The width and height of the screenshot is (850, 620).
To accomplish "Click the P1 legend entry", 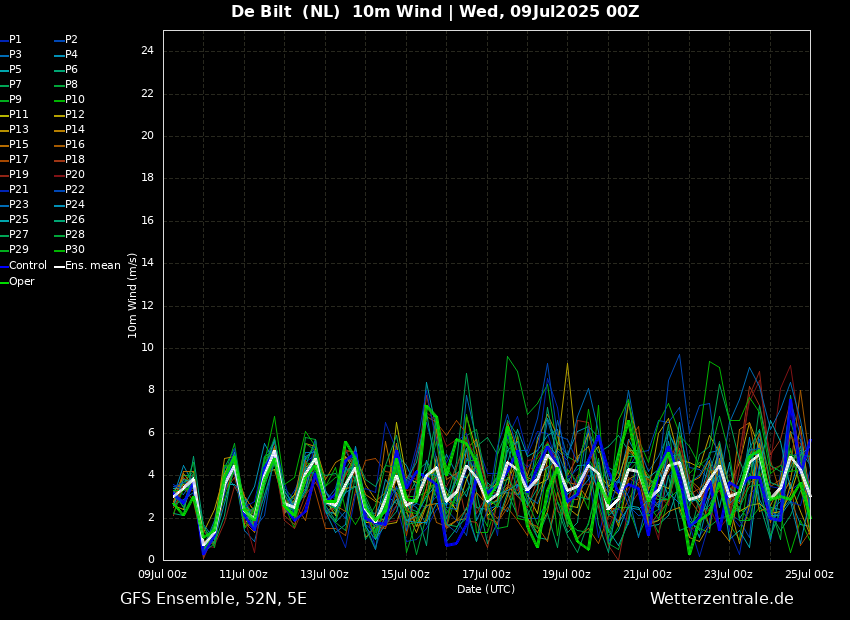I will [15, 40].
